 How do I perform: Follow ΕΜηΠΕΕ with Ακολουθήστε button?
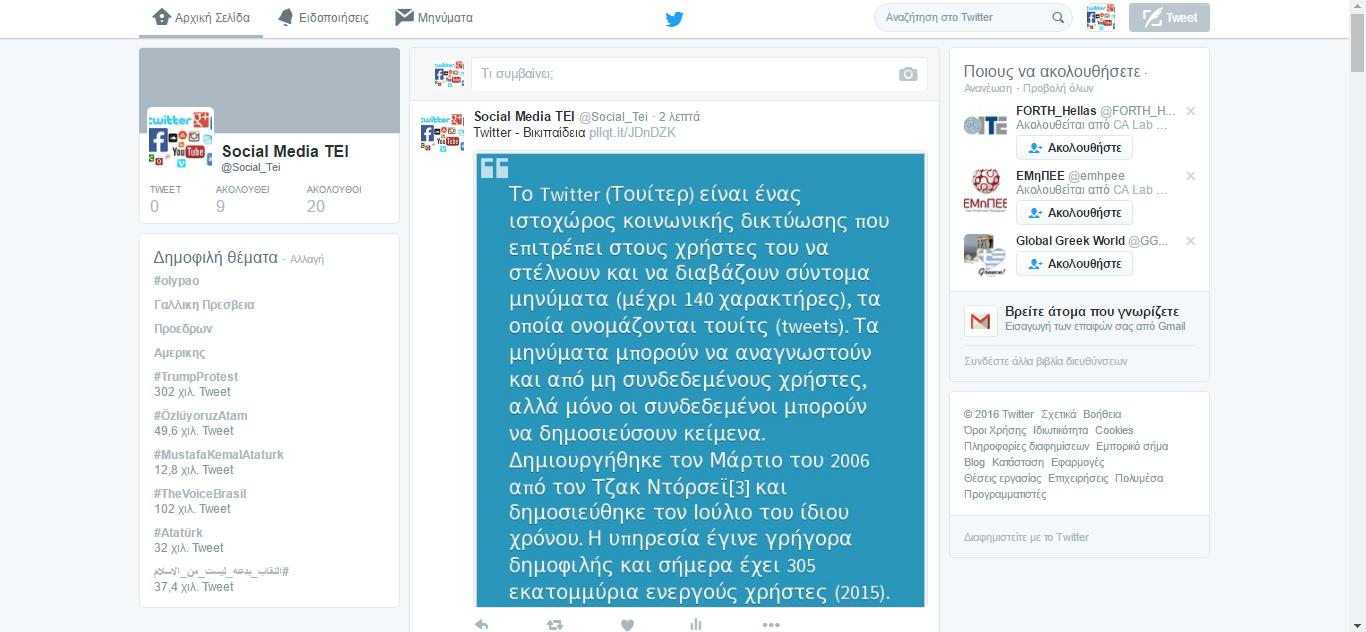coord(1074,213)
